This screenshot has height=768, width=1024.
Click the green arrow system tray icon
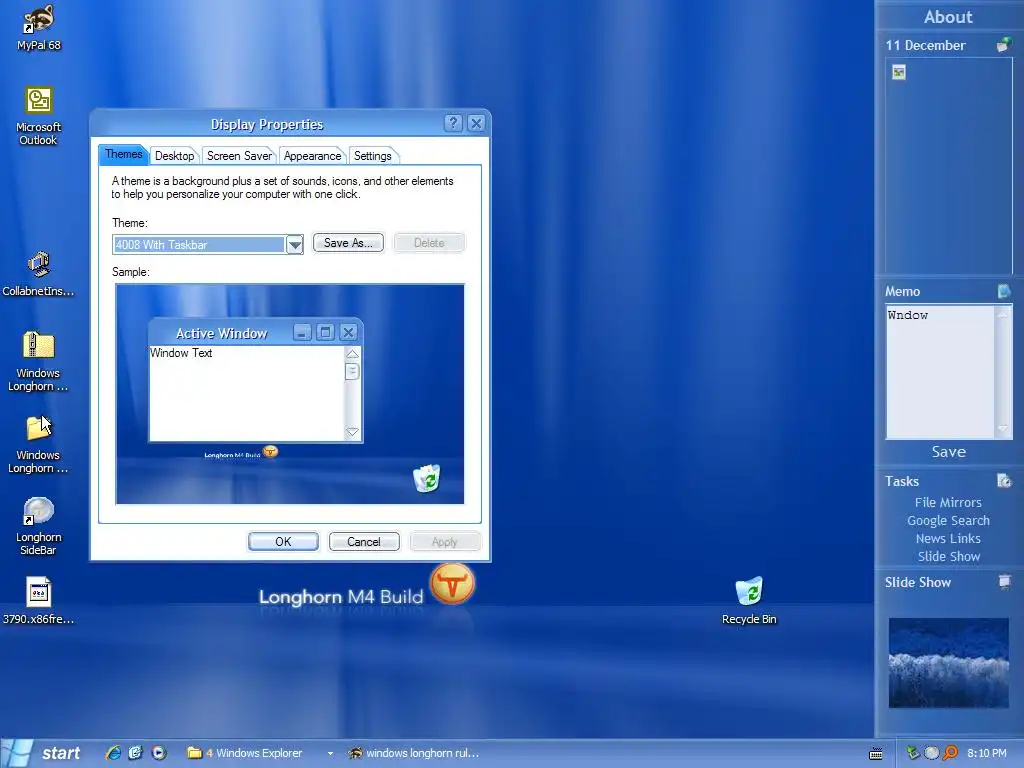(913, 753)
